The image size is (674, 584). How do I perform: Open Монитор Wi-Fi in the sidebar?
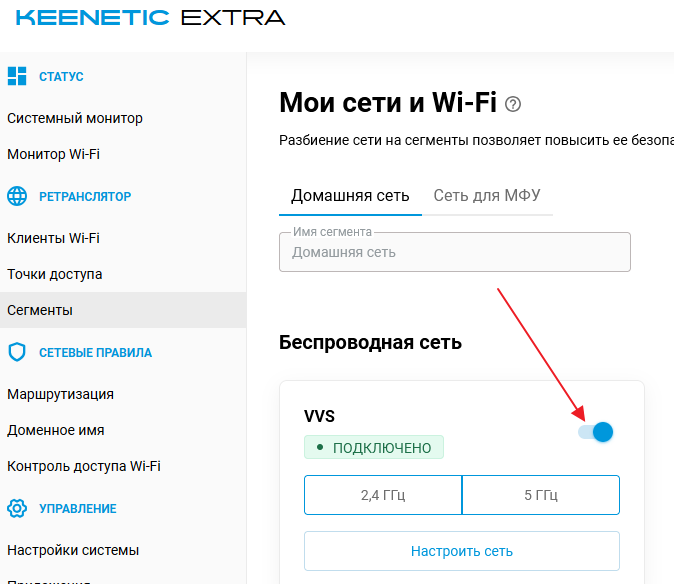coord(54,154)
